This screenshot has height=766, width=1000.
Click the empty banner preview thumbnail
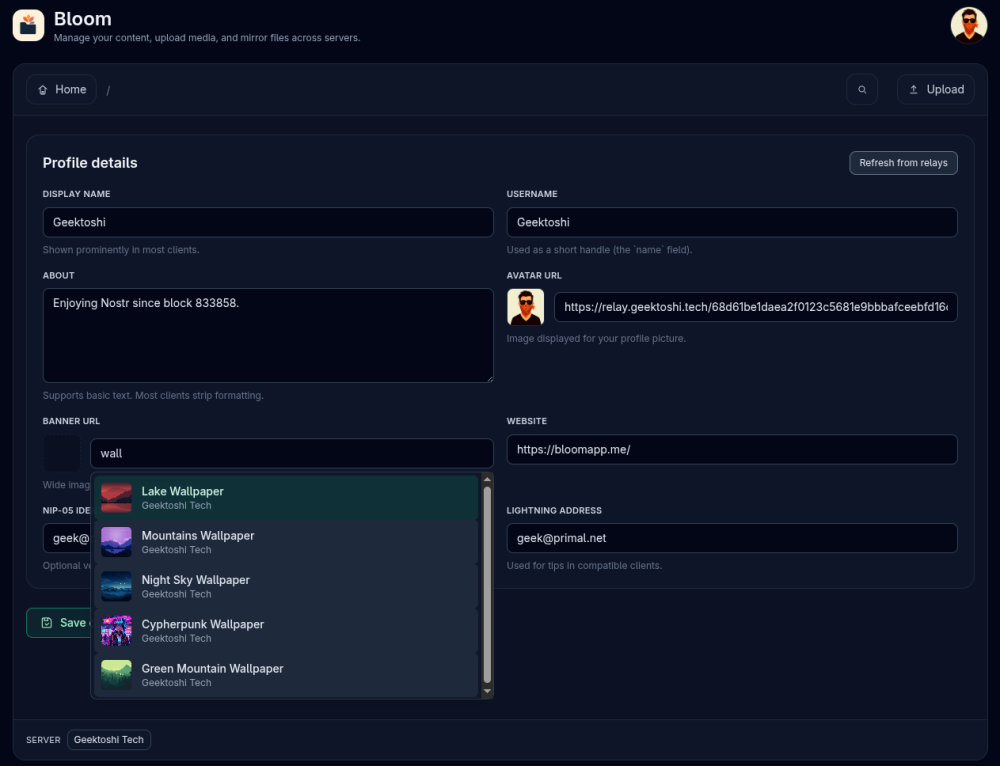click(62, 453)
